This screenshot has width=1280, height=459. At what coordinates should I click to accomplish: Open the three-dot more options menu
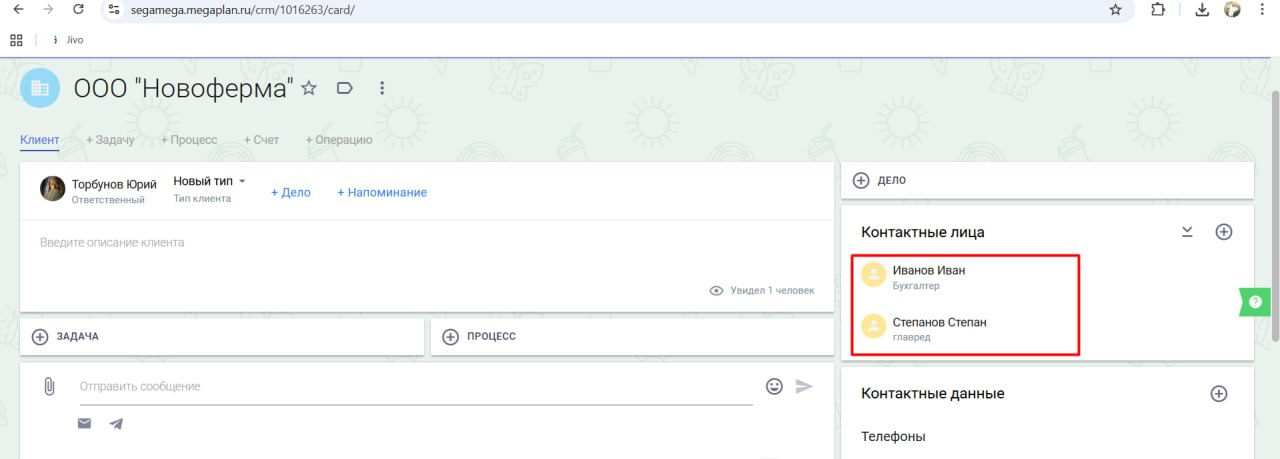(x=382, y=88)
